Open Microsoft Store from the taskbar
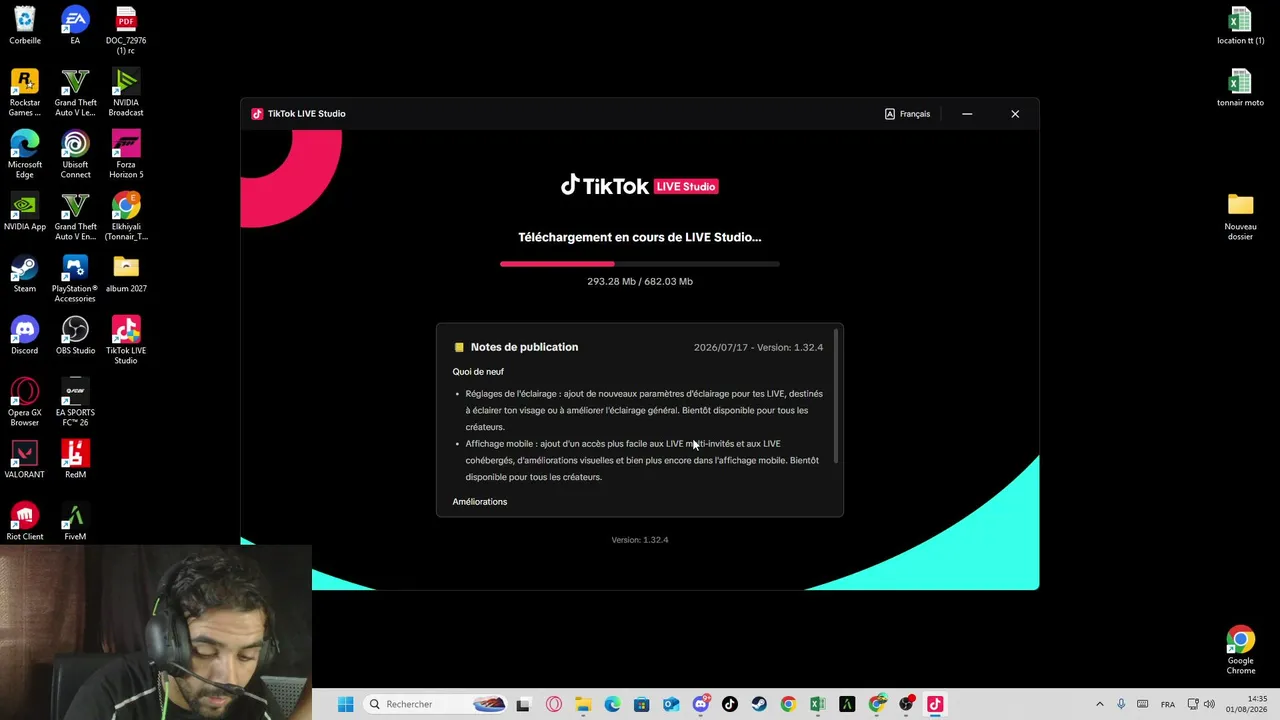Viewport: 1280px width, 720px height. 642,704
